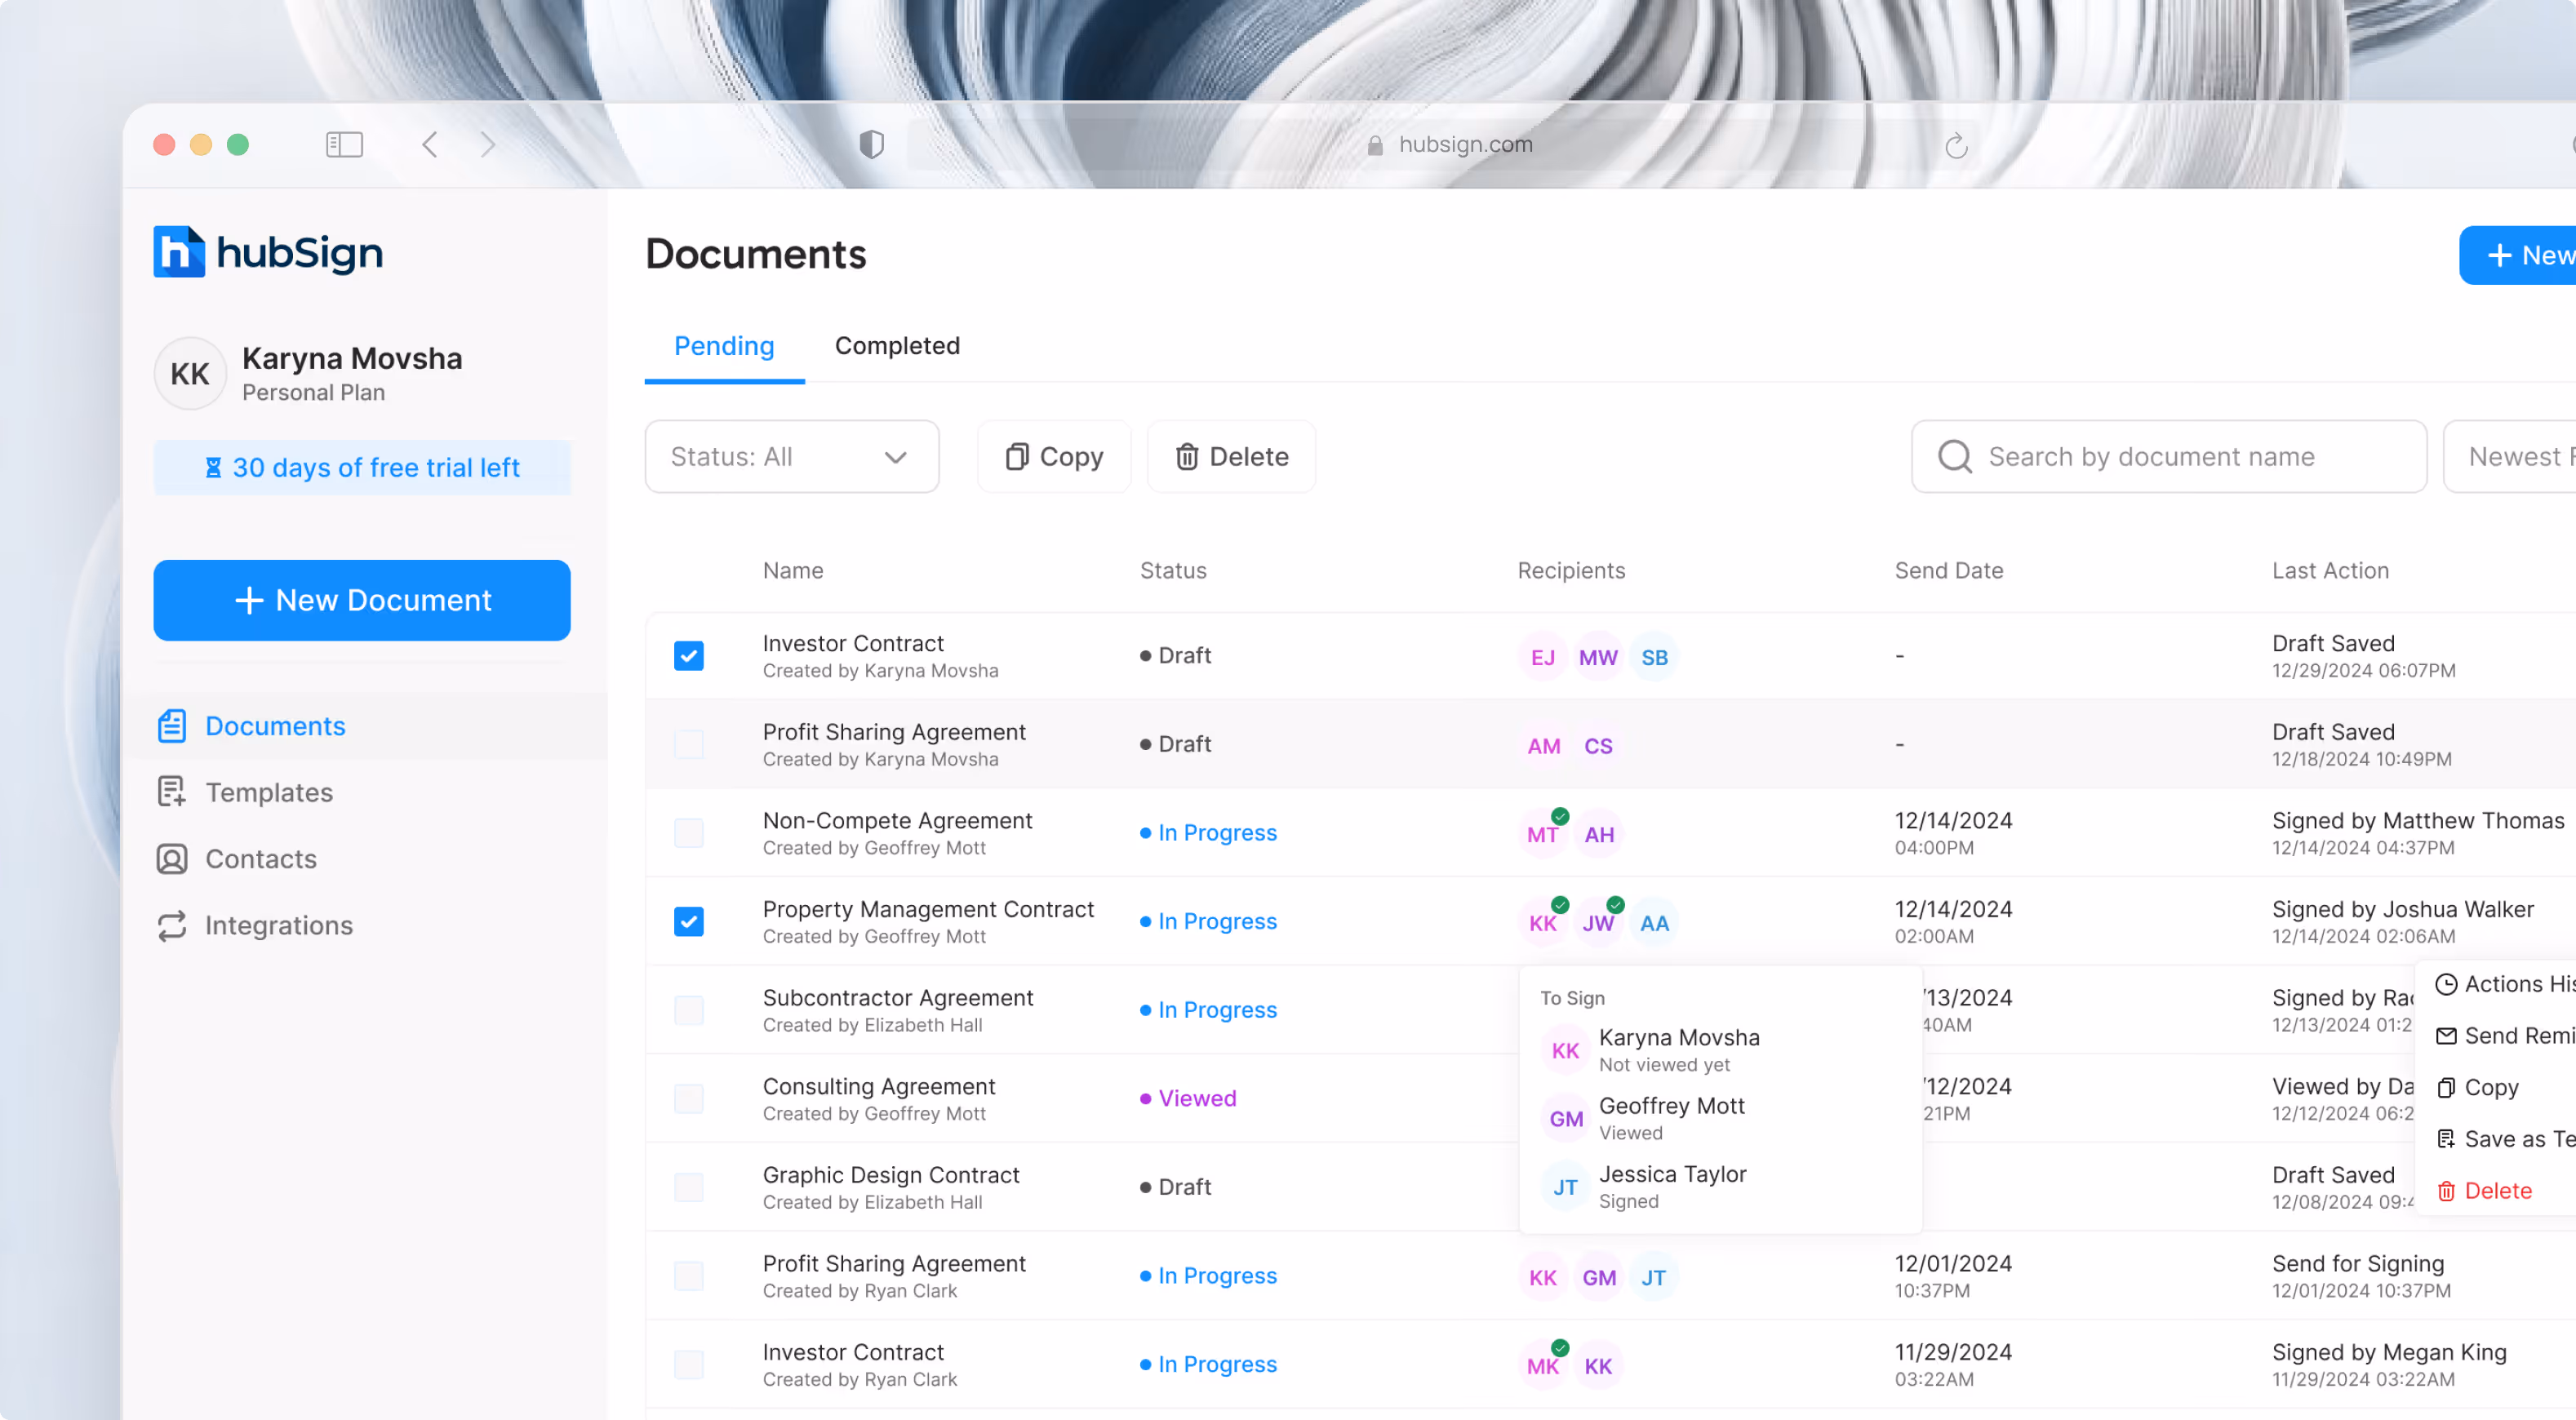Screen dimensions: 2576x1420
Task: Click the JT avatar in To Sign popup
Action: point(1565,1187)
